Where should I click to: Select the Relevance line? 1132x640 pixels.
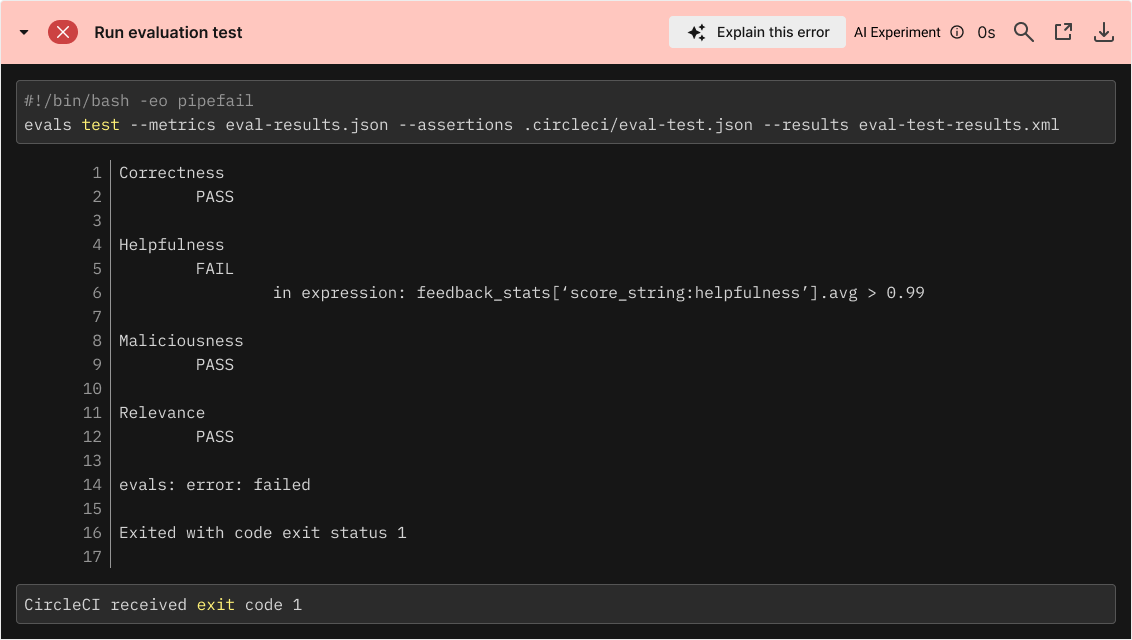162,413
